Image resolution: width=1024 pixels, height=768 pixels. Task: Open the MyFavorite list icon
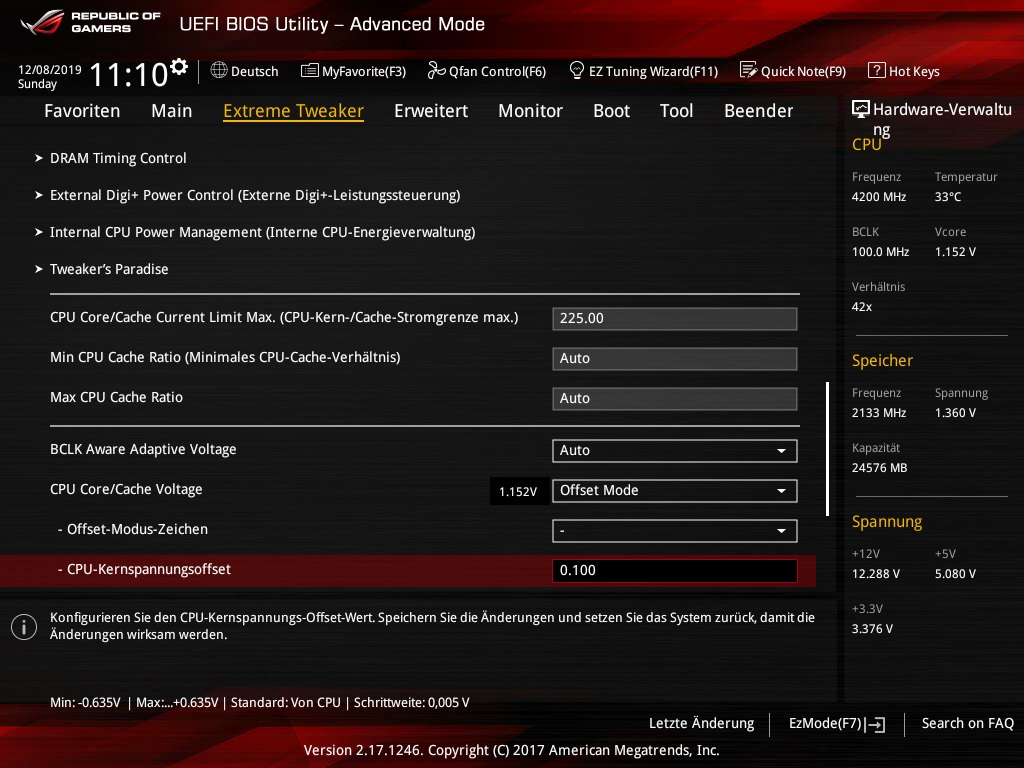310,71
